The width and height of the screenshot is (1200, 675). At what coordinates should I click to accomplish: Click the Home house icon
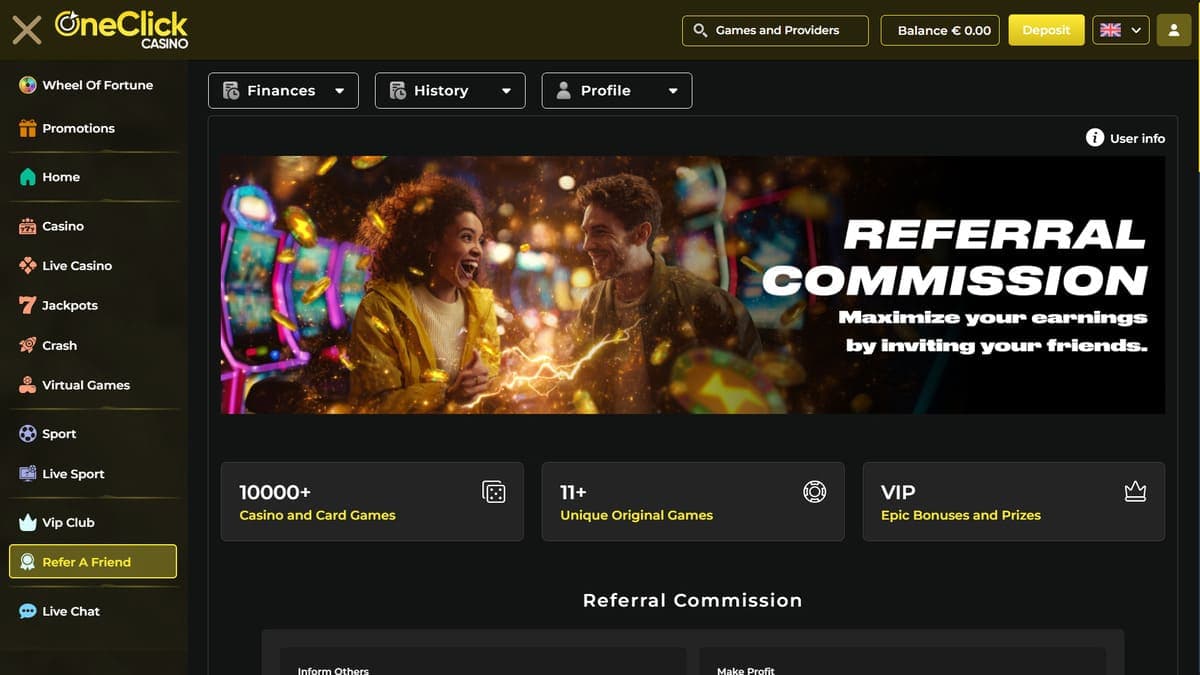pos(28,177)
